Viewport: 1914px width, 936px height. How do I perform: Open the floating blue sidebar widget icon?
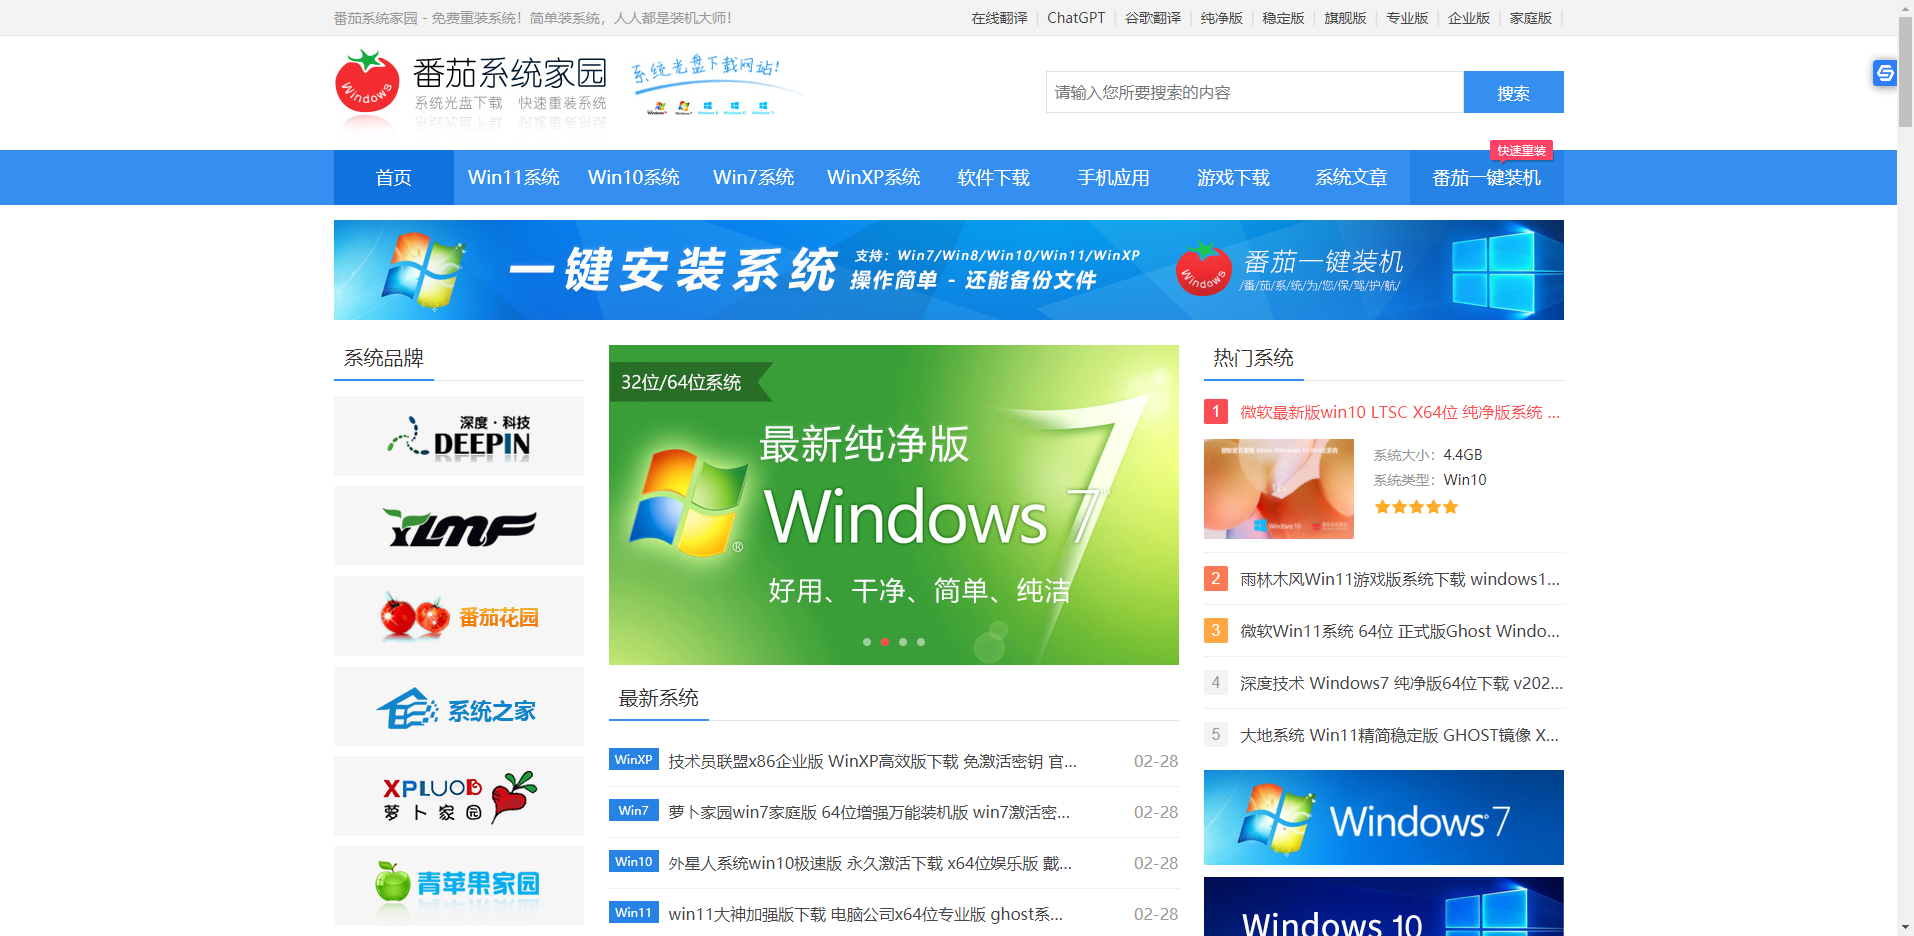pyautogui.click(x=1885, y=73)
